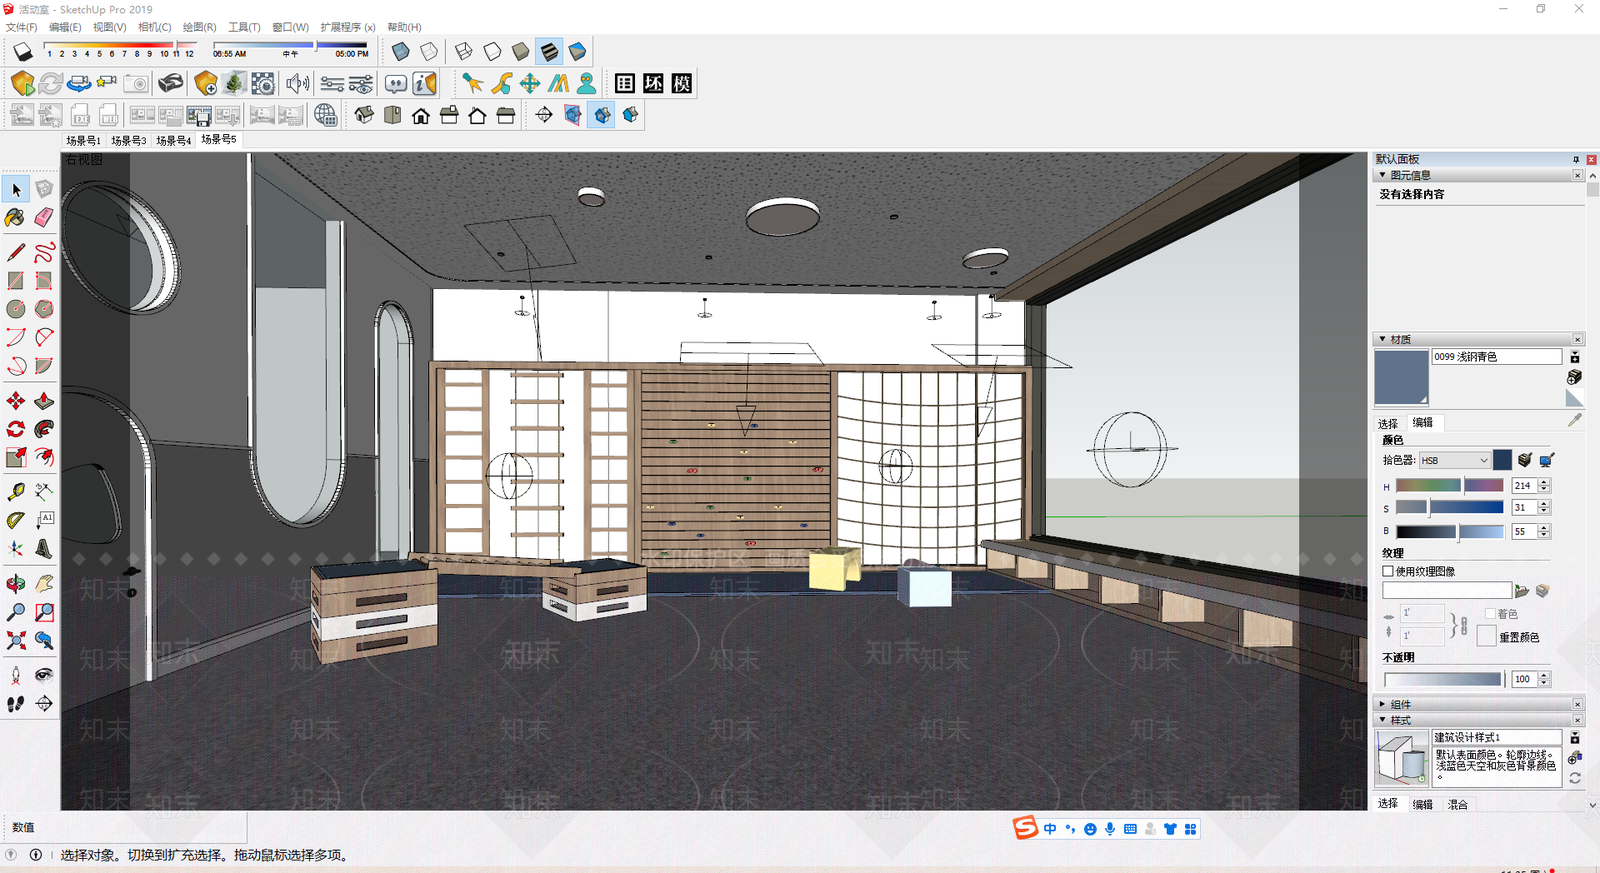Image resolution: width=1600 pixels, height=873 pixels.
Task: Collapse the 材质 panel section
Action: (x=1383, y=339)
